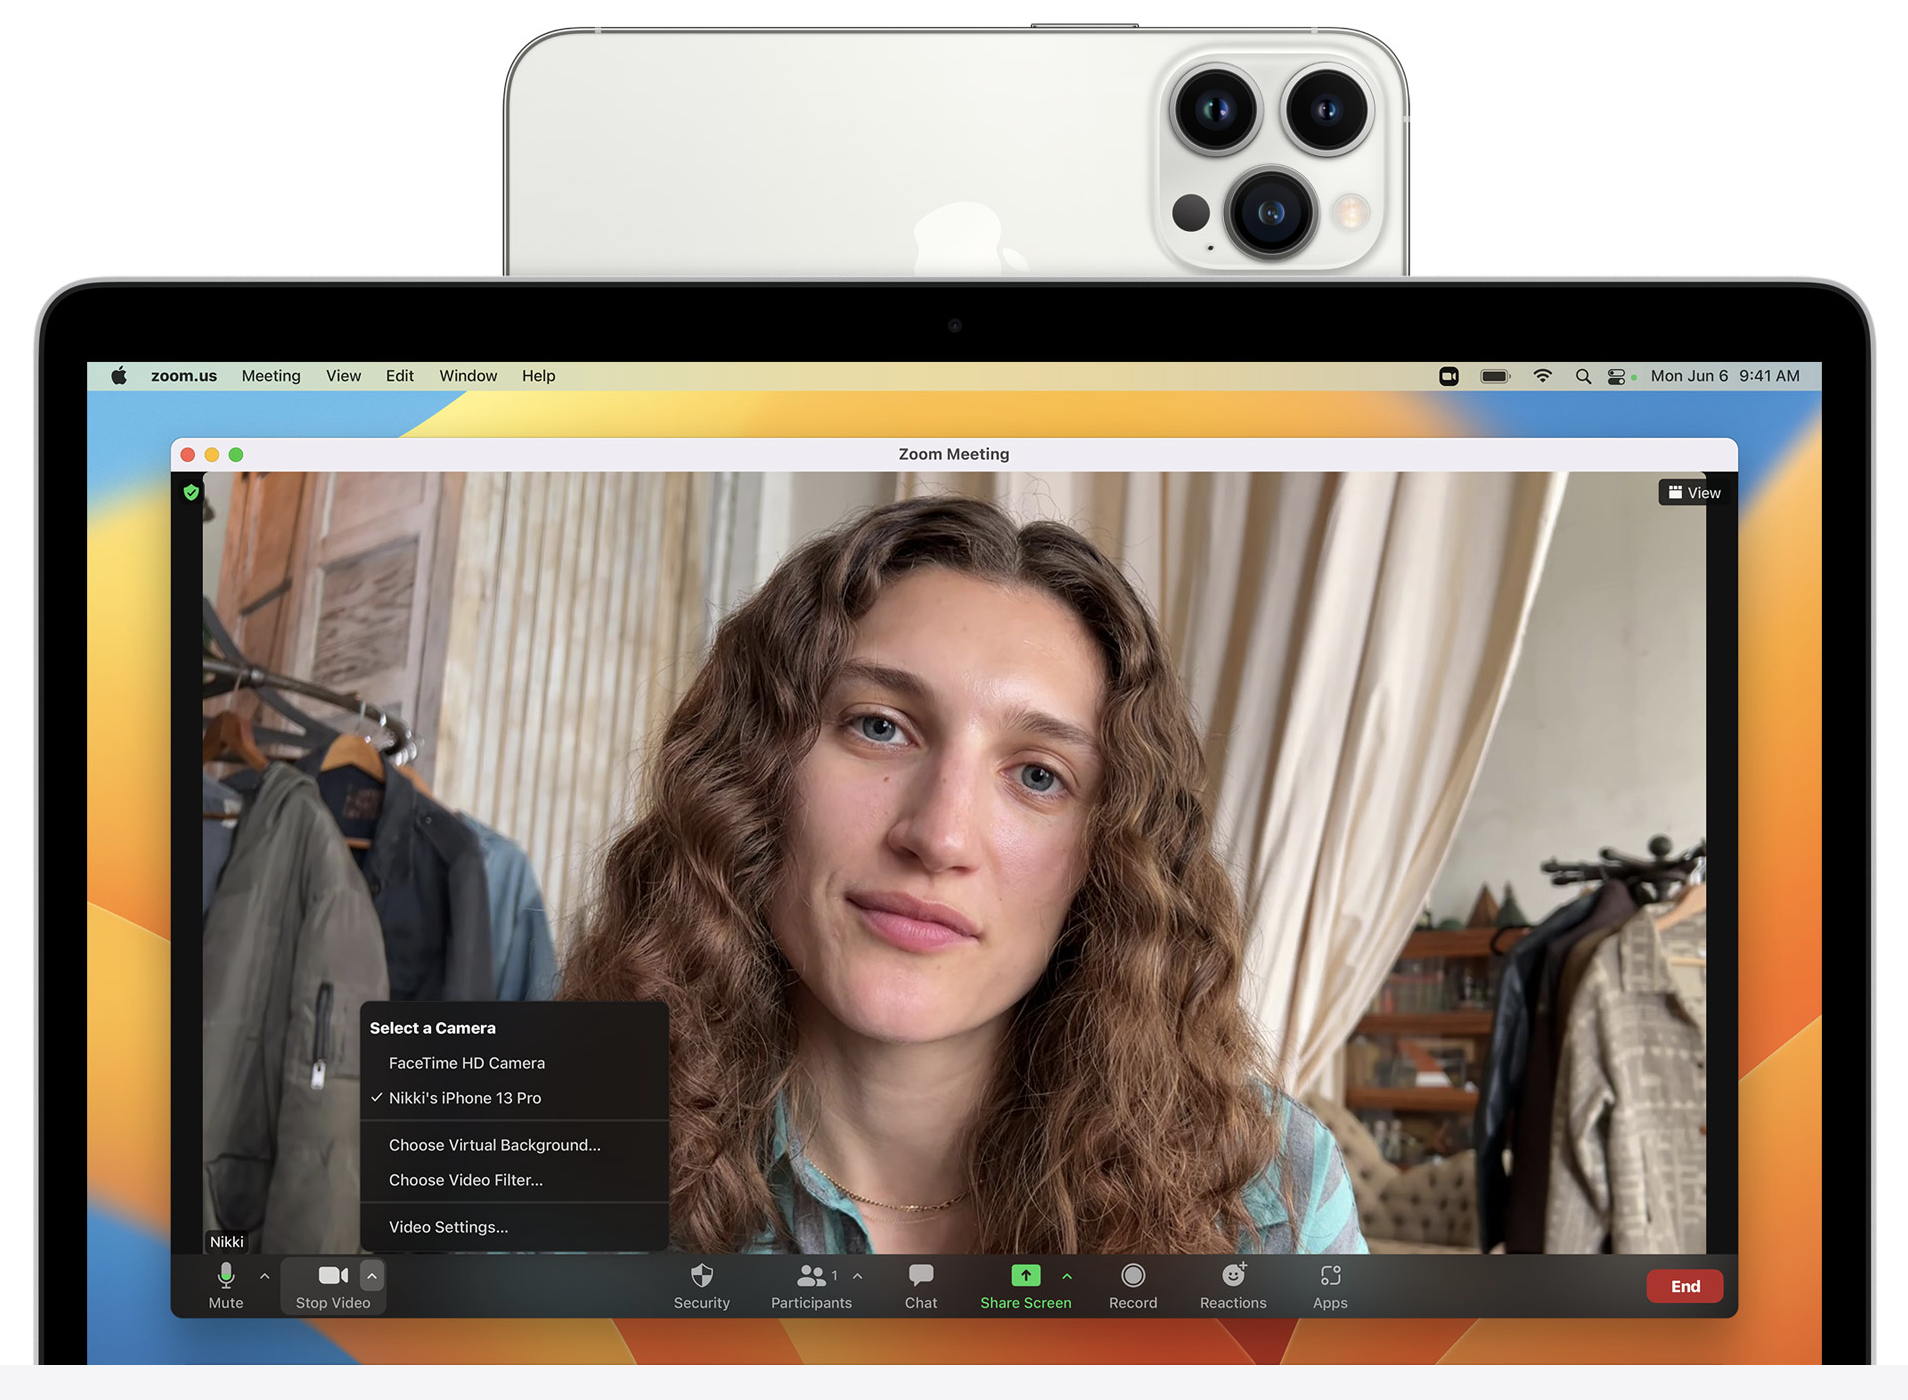Image resolution: width=1908 pixels, height=1400 pixels.
Task: Click camera-in-use menu bar icon
Action: (x=1449, y=376)
